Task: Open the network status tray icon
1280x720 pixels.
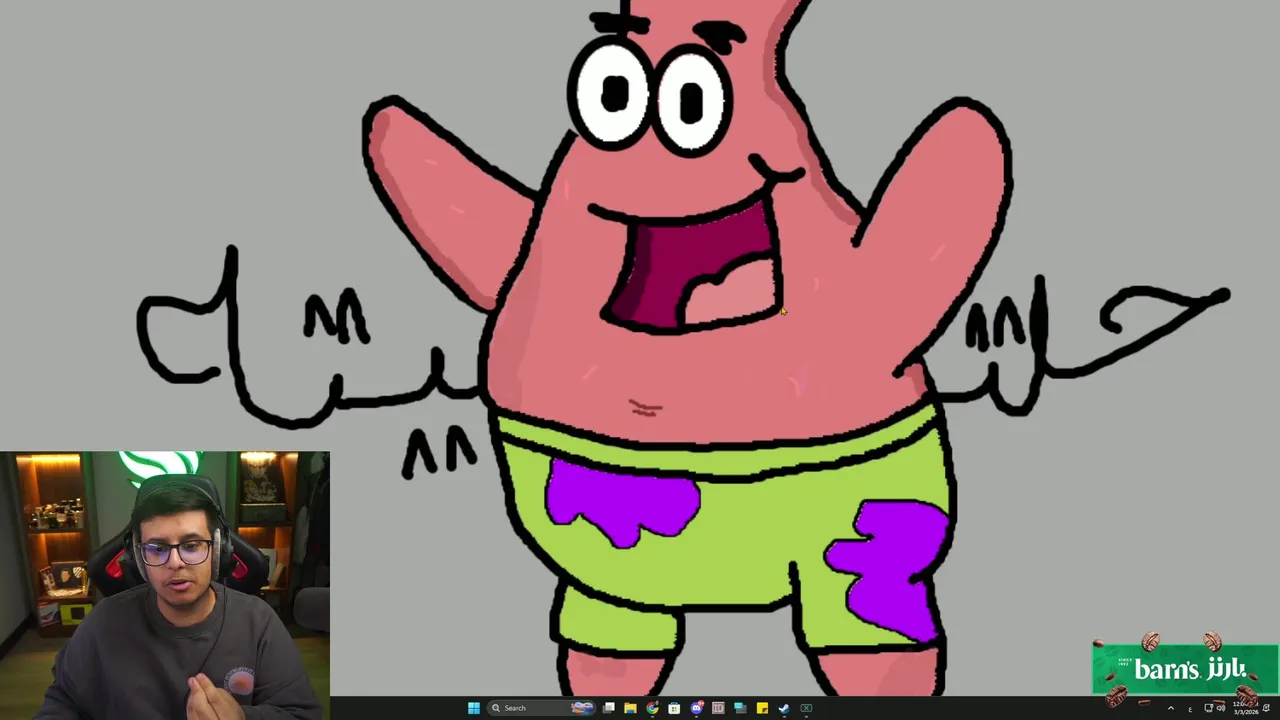Action: pos(1209,708)
